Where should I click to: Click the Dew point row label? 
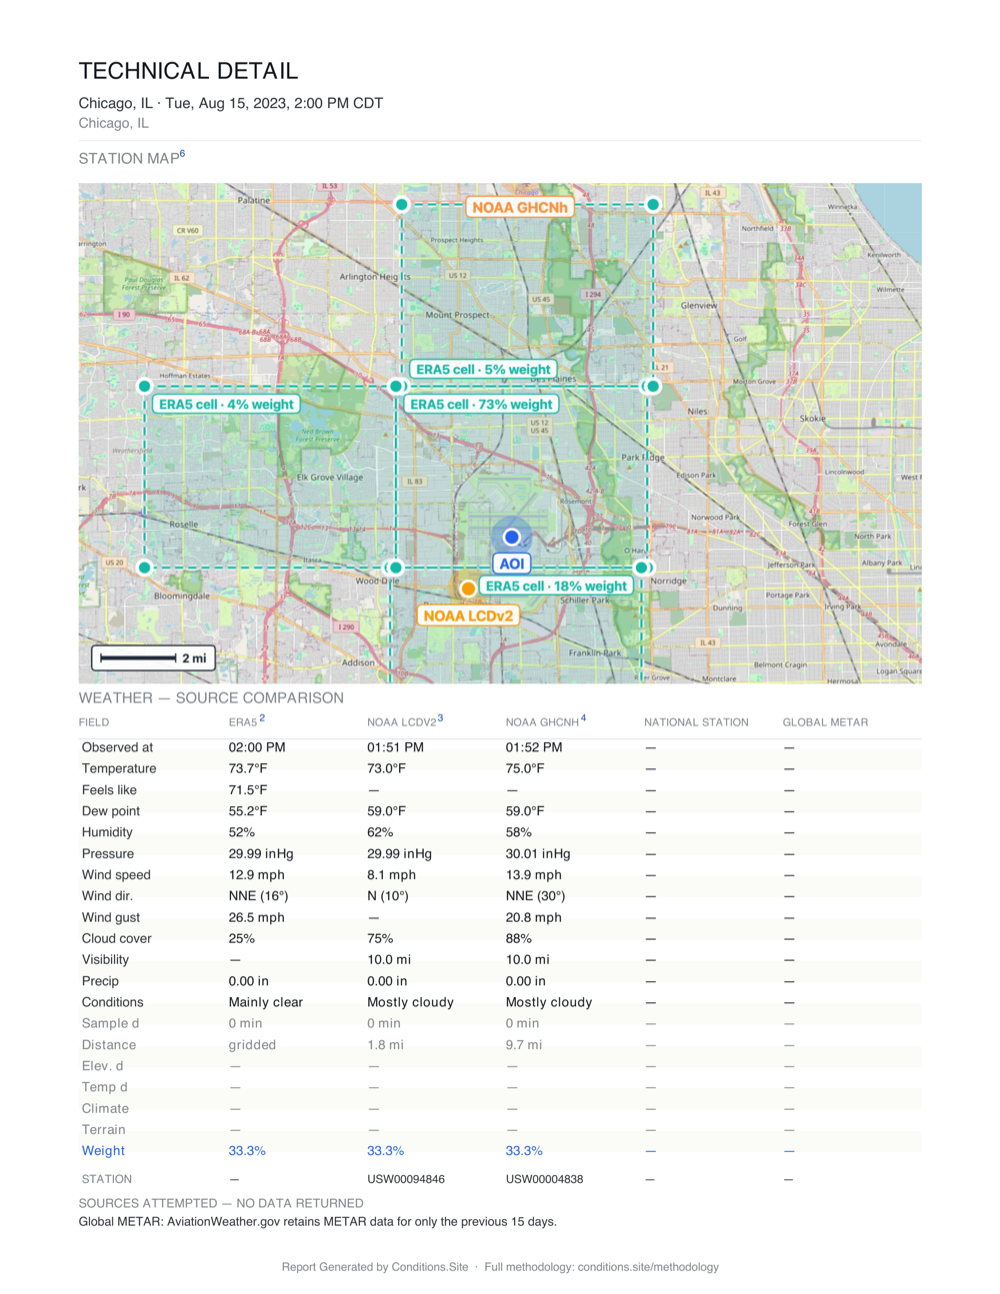(x=110, y=811)
